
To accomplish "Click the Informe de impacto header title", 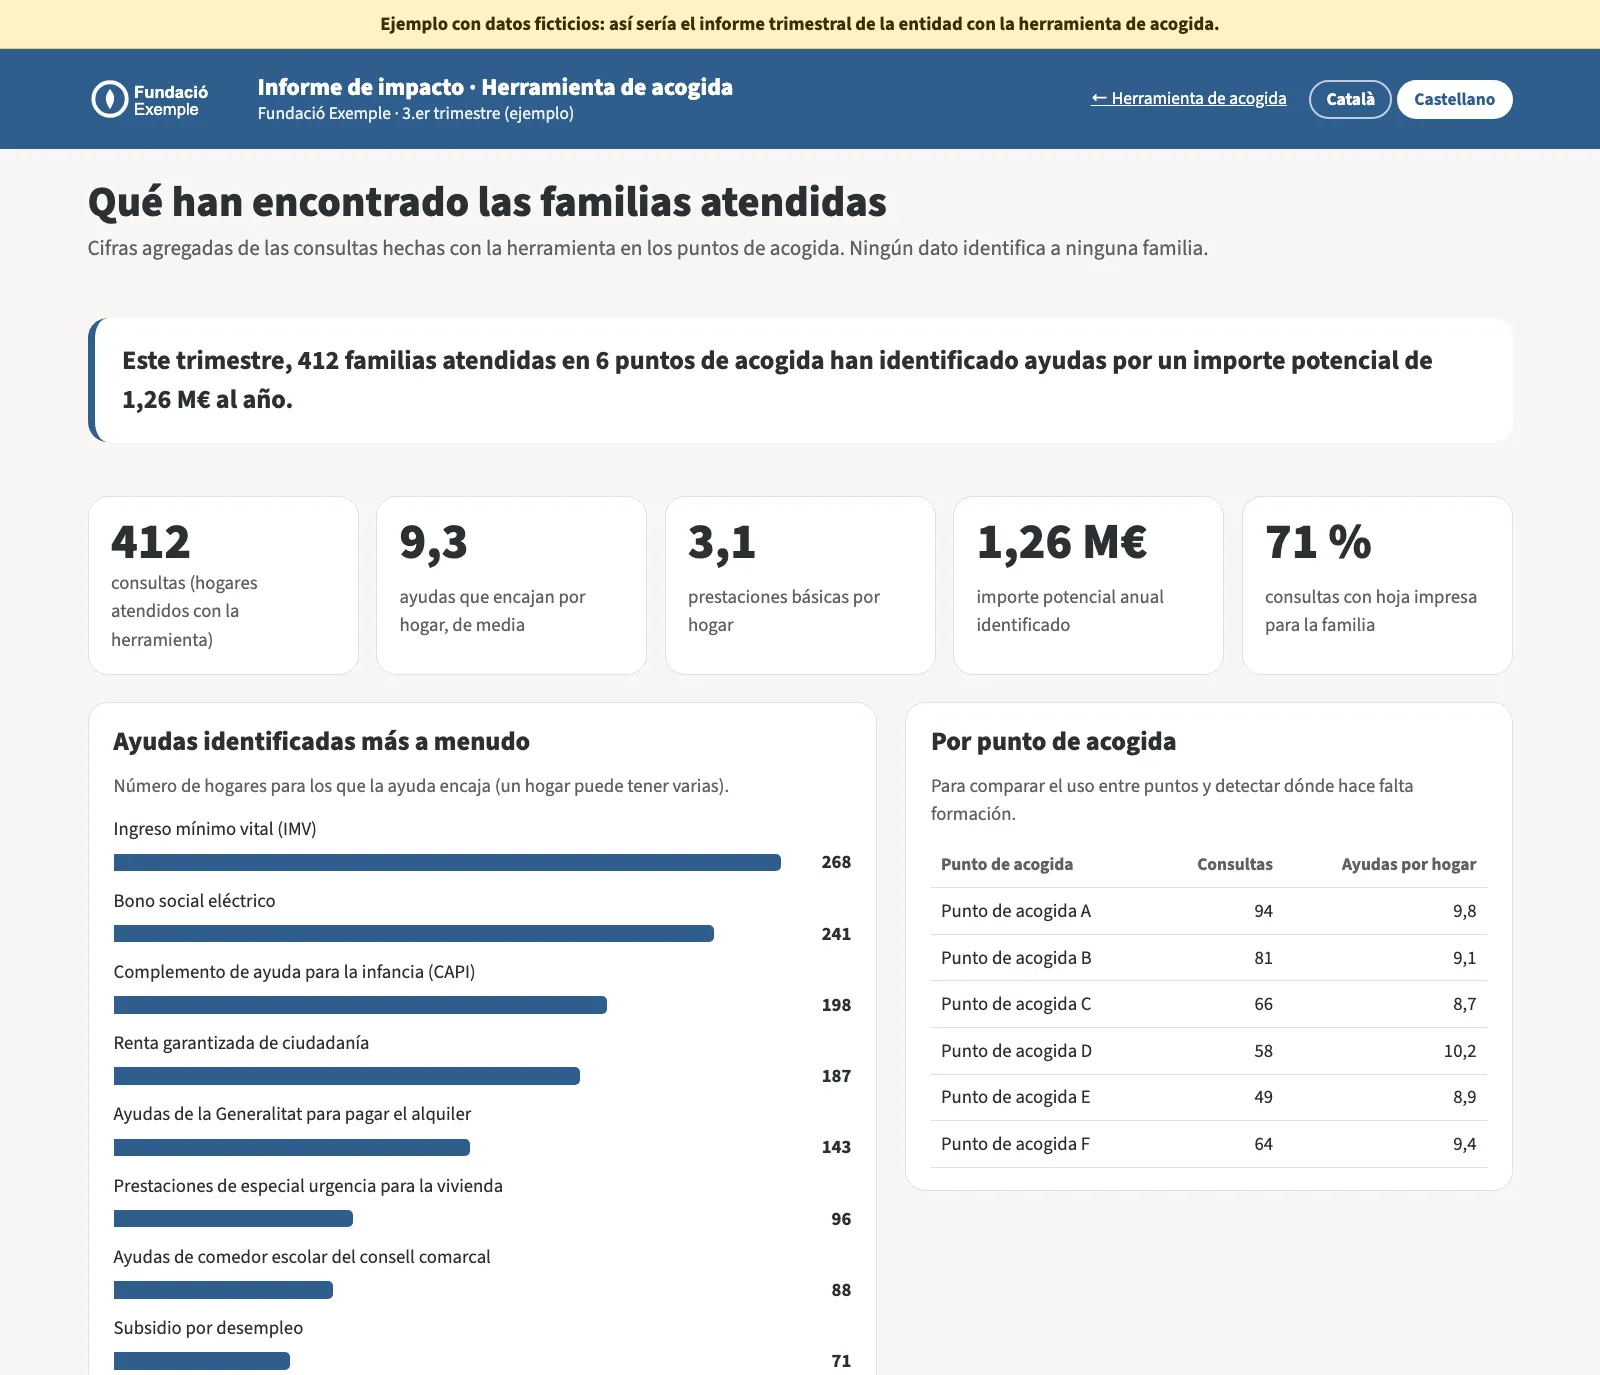I will click(x=495, y=87).
